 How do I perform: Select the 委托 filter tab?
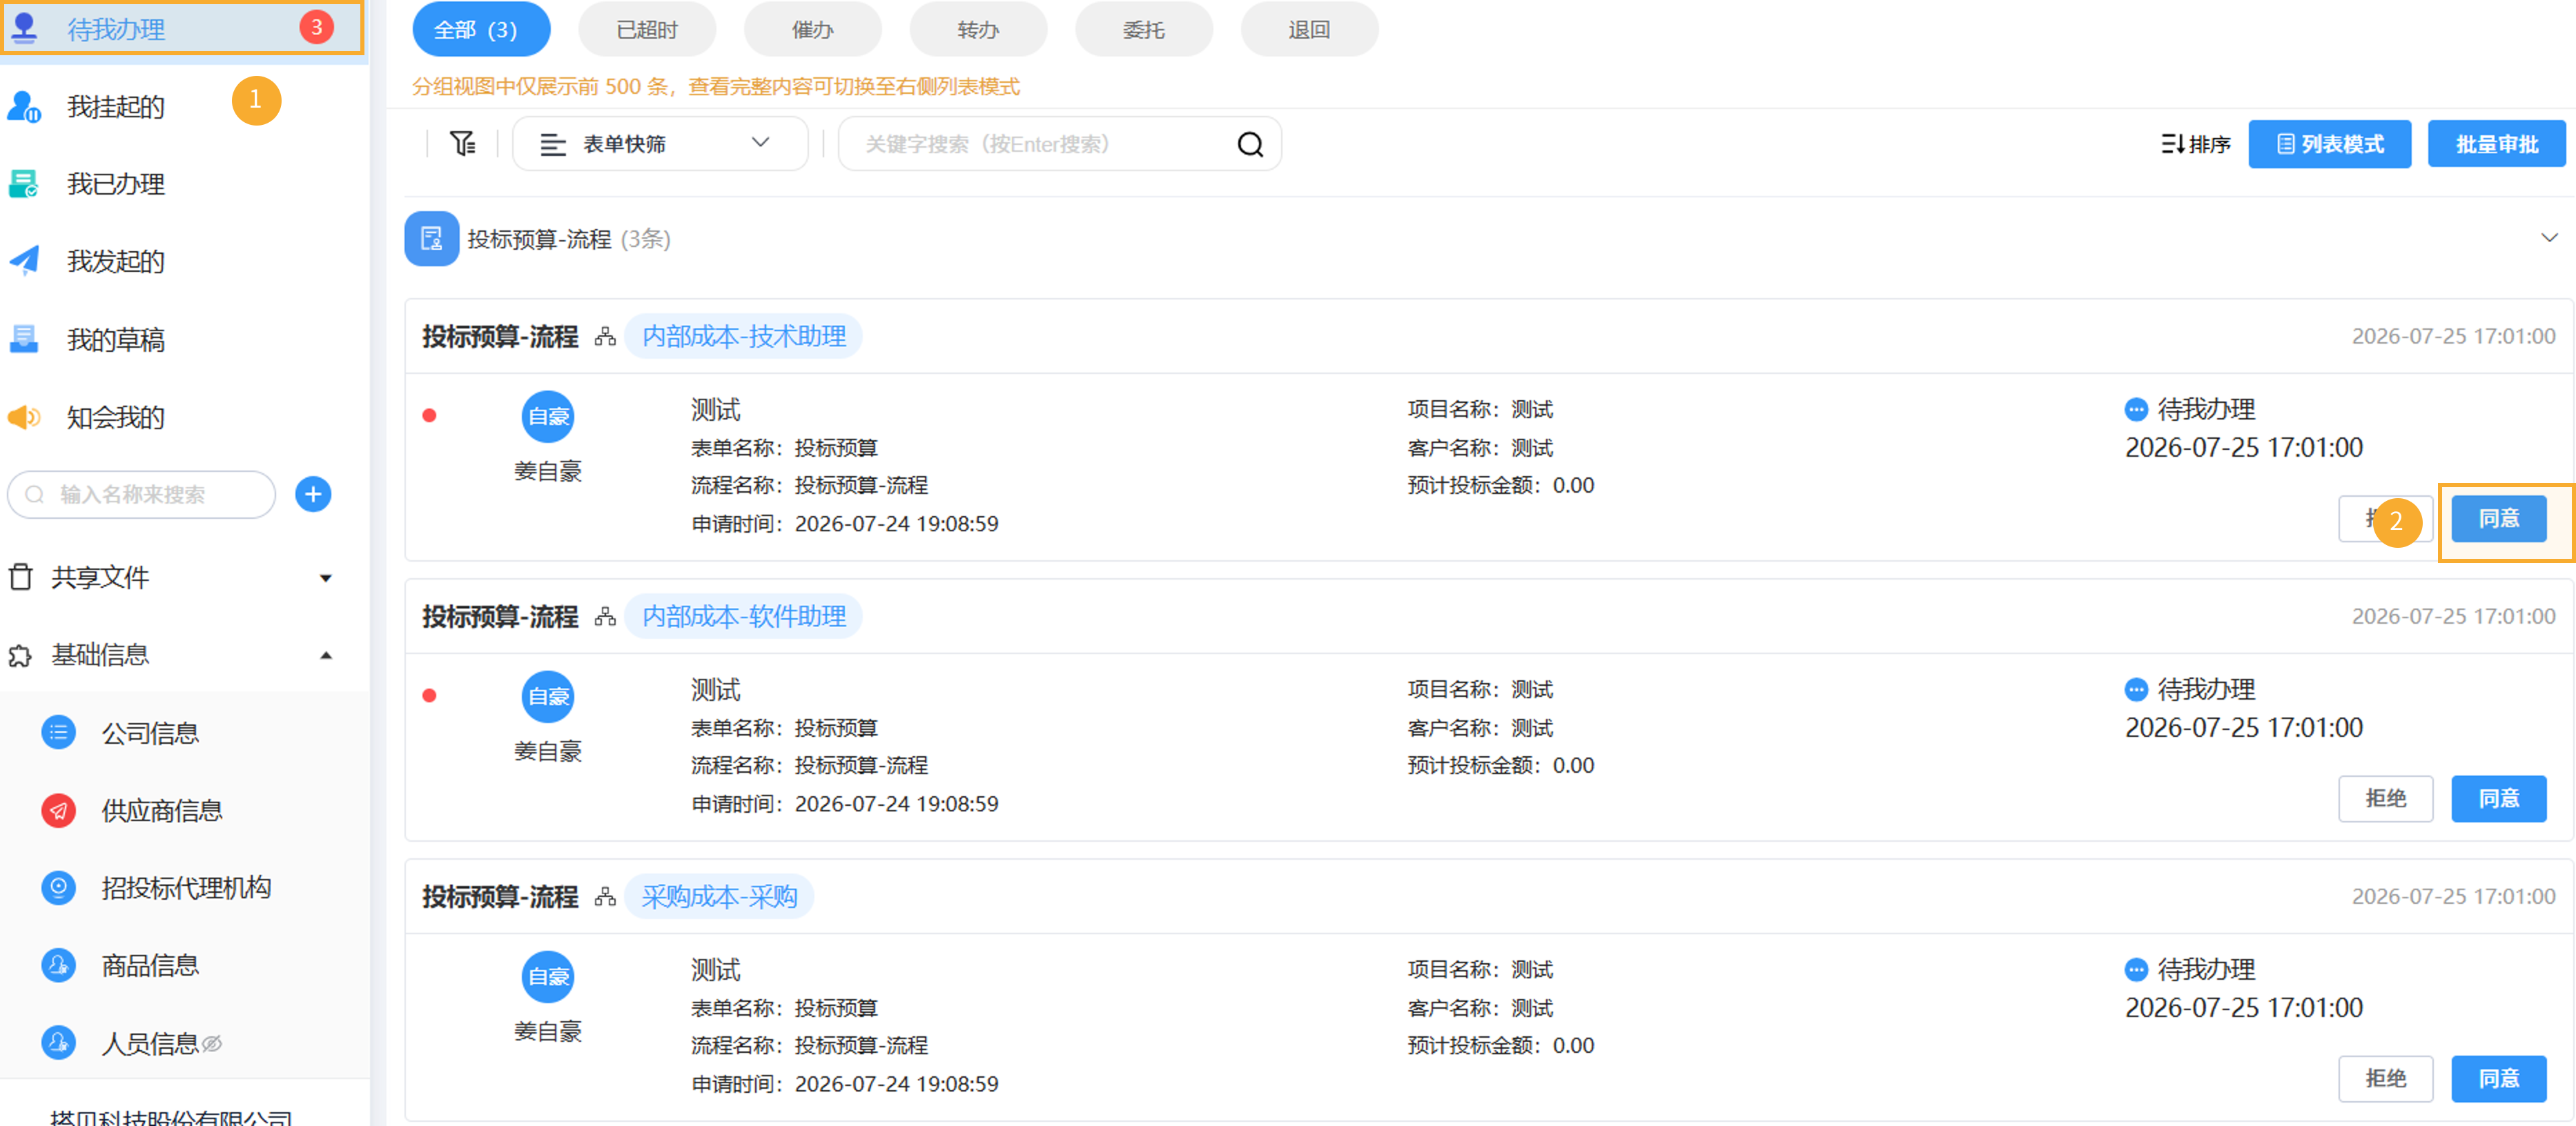click(x=1143, y=29)
